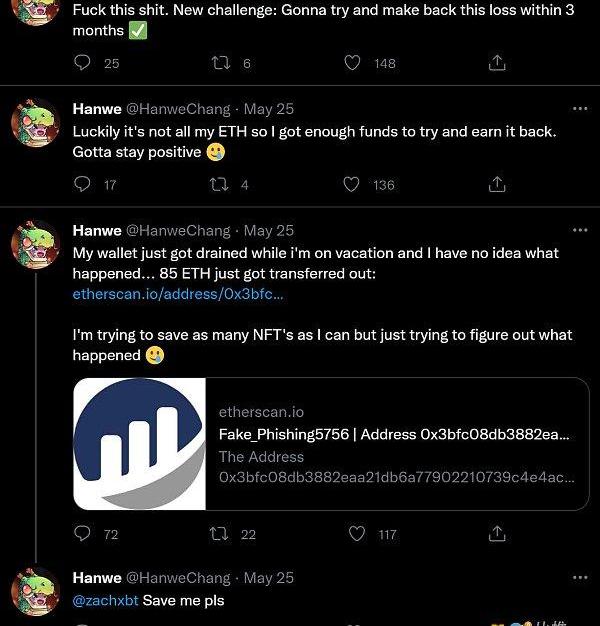The width and height of the screenshot is (600, 626).
Task: Open the etherscan.io/address link in tweet
Action: coord(178,294)
